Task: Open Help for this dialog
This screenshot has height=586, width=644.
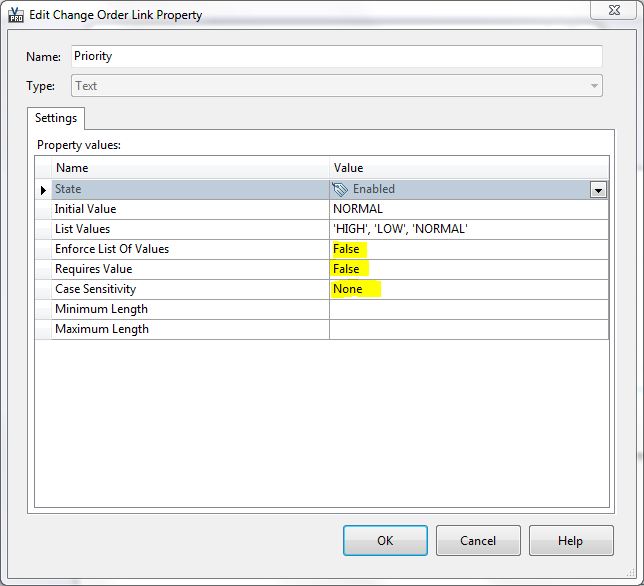Action: tap(571, 540)
